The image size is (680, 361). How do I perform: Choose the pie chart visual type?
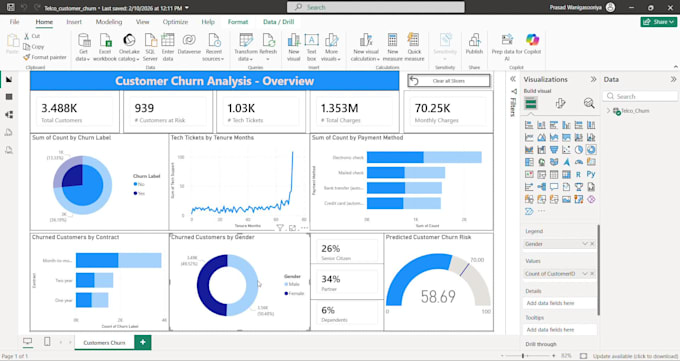point(579,150)
